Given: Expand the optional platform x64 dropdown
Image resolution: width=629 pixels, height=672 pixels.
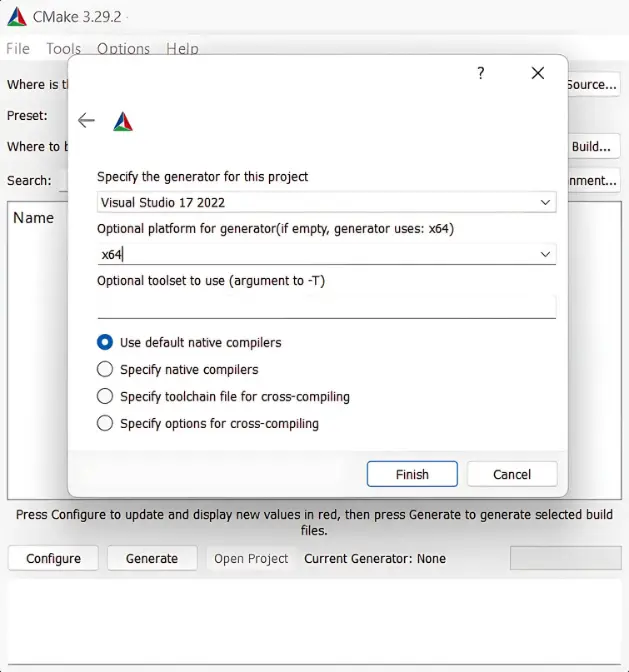Looking at the screenshot, I should tap(545, 254).
